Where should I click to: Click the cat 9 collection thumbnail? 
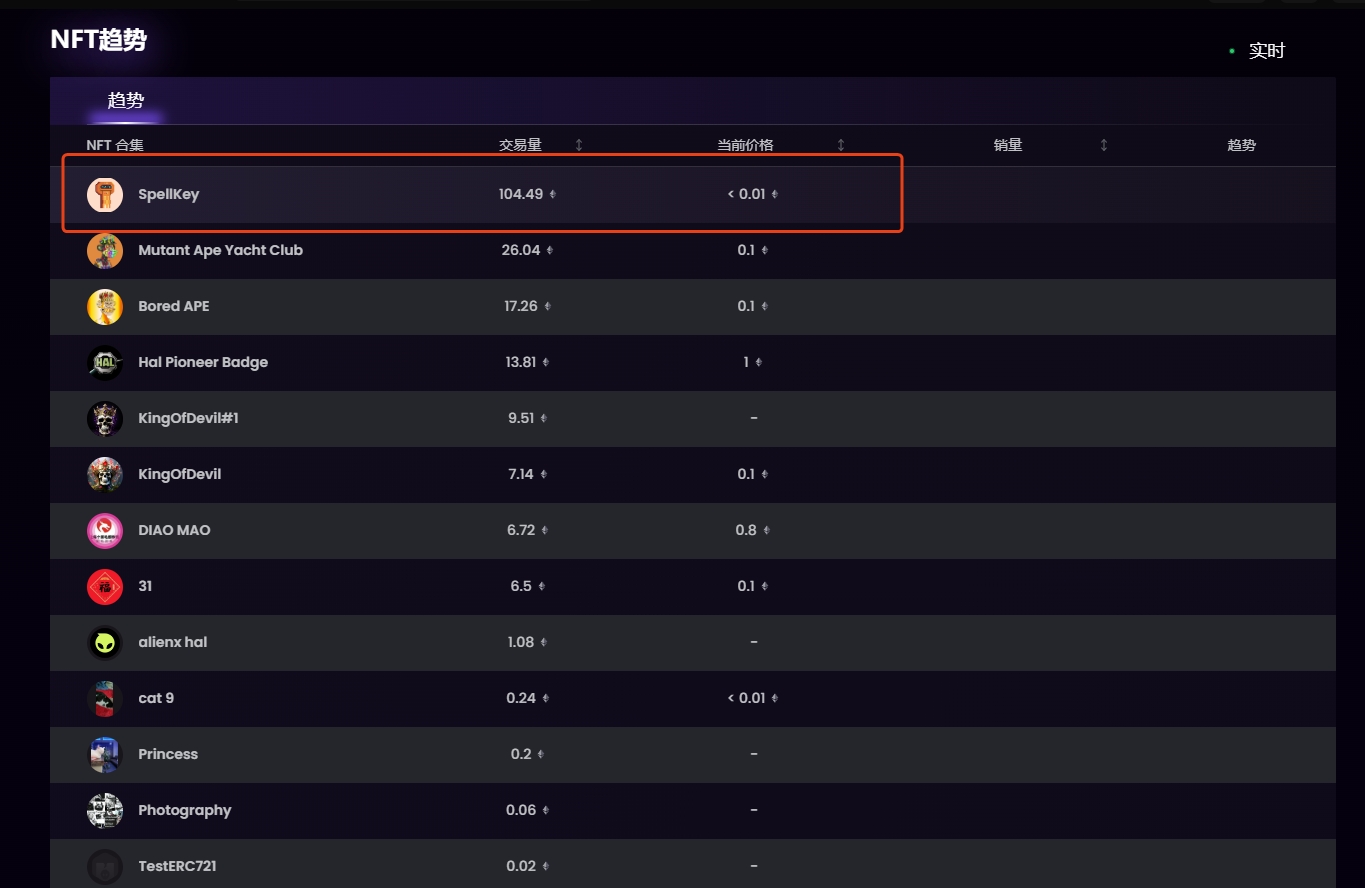click(x=105, y=699)
